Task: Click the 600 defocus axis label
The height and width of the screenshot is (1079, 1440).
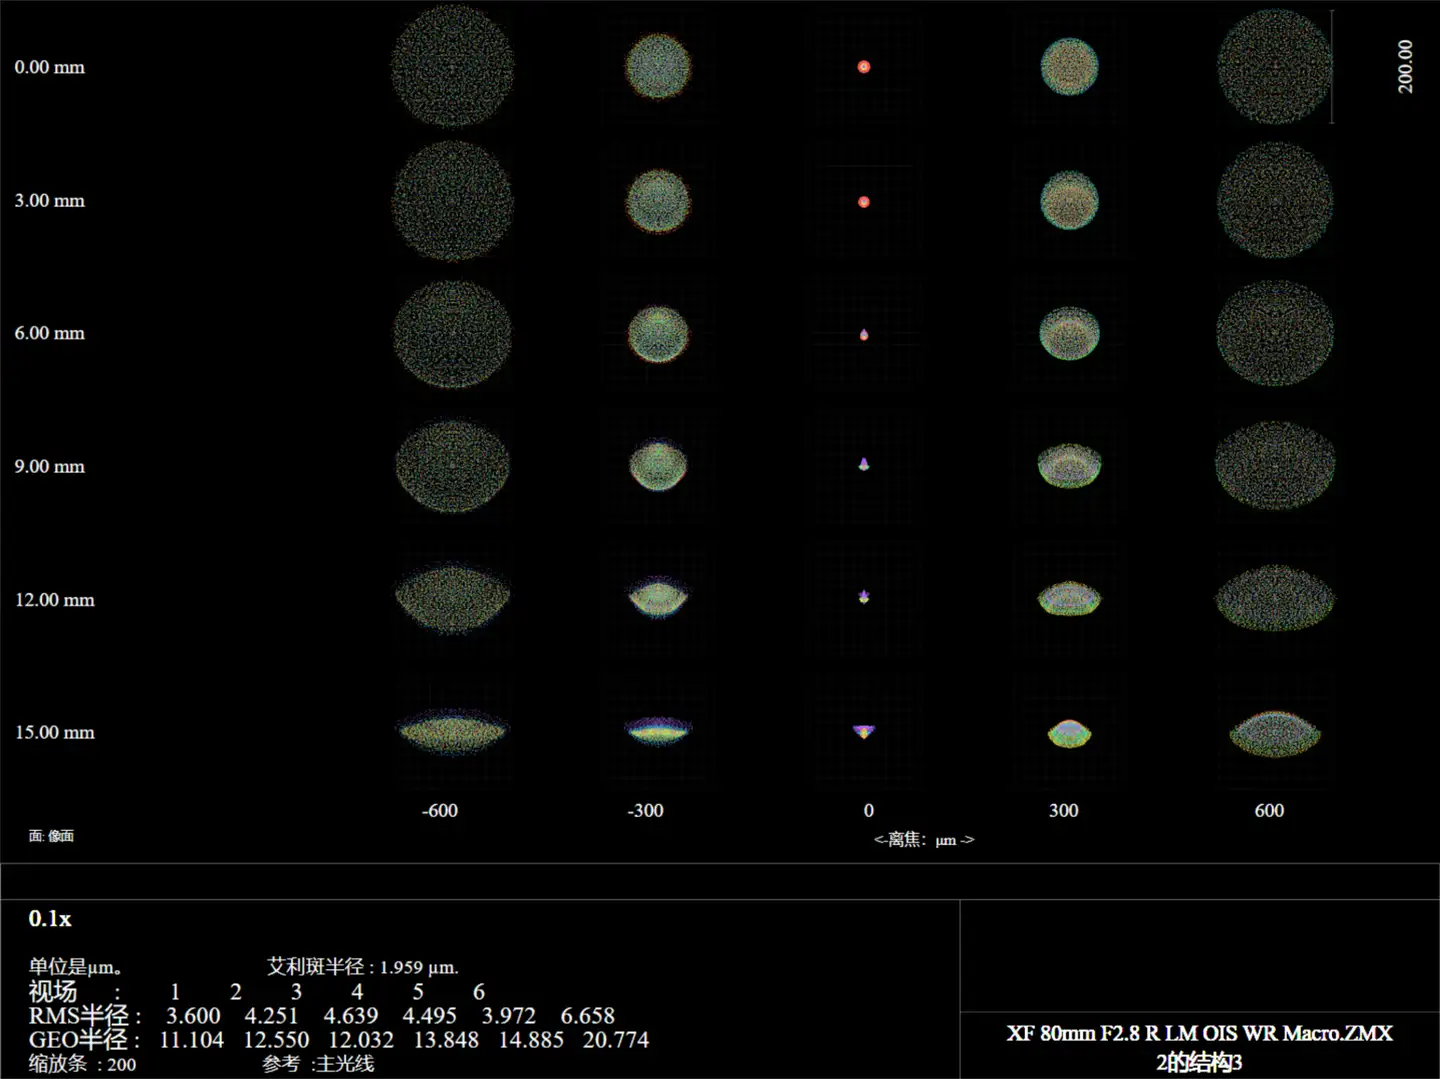Action: [x=1269, y=810]
